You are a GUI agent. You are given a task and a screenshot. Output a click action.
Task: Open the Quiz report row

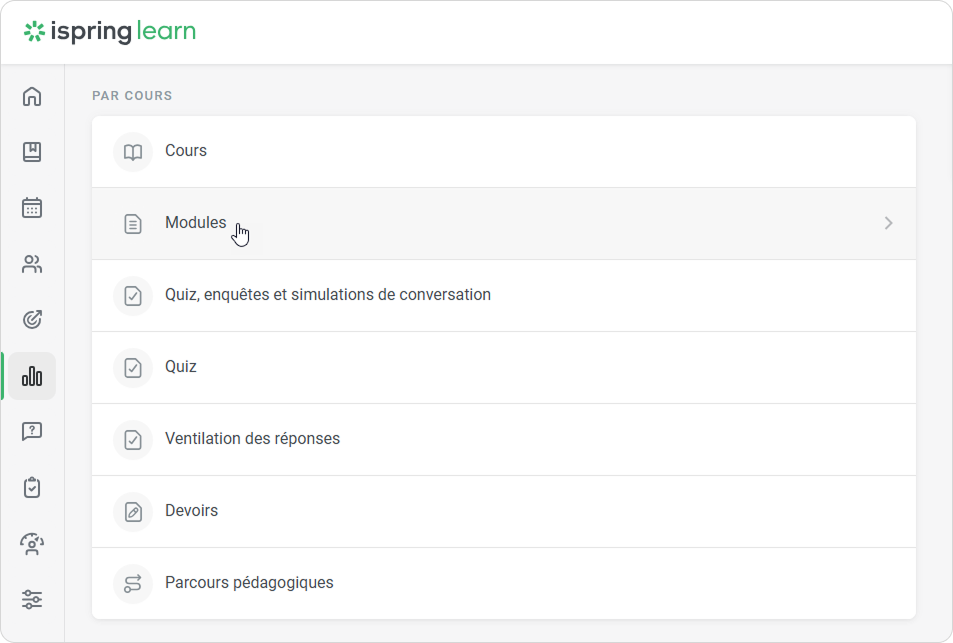(x=181, y=367)
